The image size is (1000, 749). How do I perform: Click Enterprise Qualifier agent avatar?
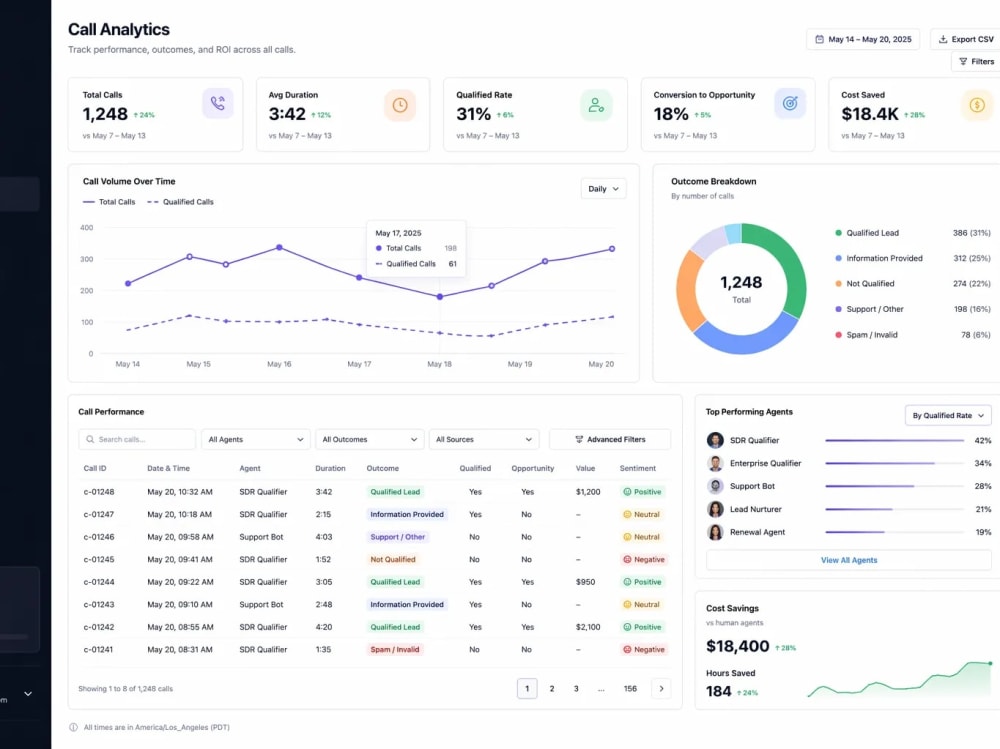click(x=716, y=463)
